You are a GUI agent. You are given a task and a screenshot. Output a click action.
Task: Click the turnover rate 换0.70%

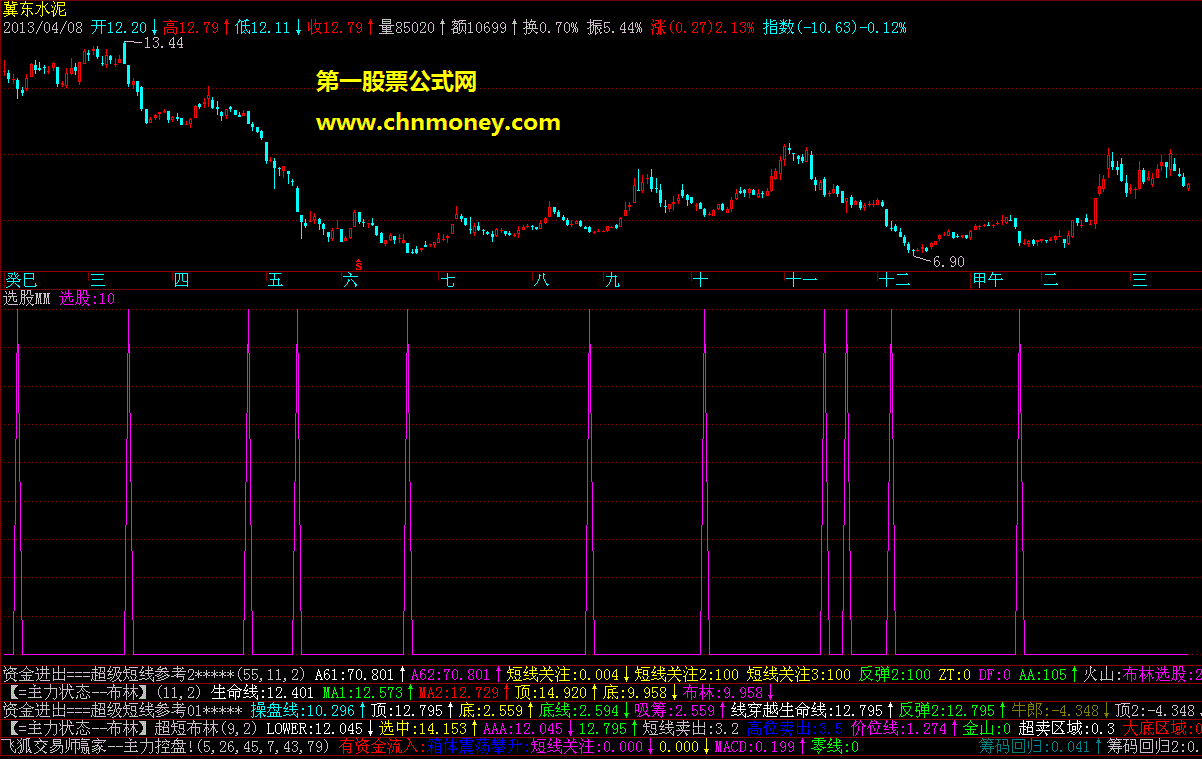point(551,27)
